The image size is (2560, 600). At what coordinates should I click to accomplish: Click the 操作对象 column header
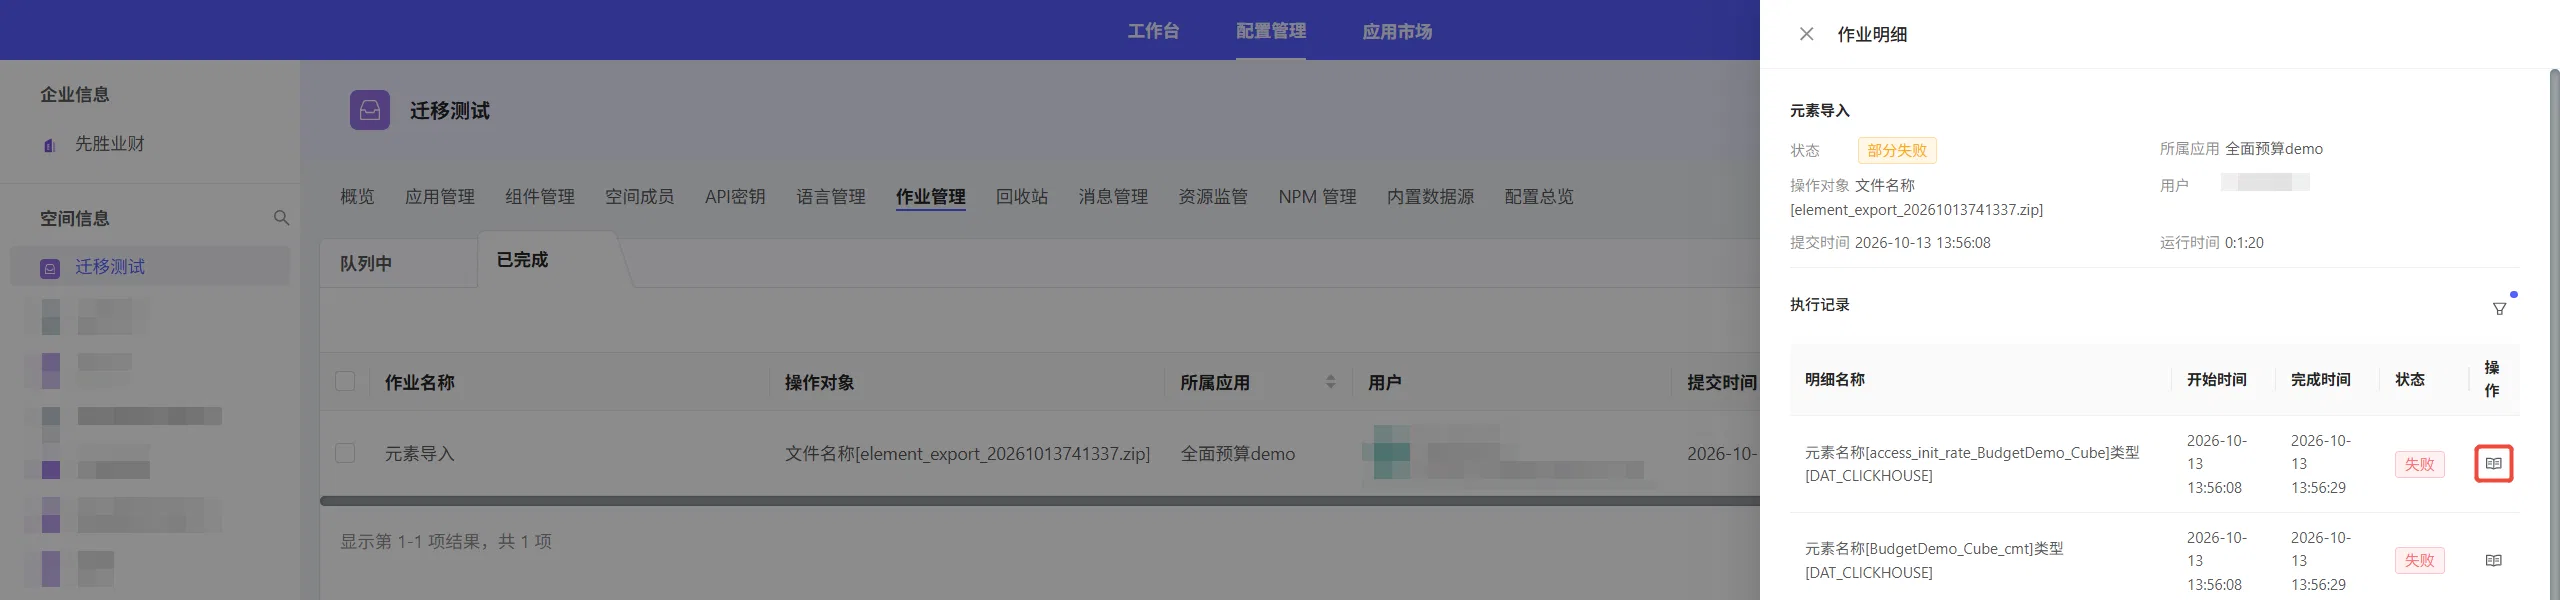pos(819,382)
